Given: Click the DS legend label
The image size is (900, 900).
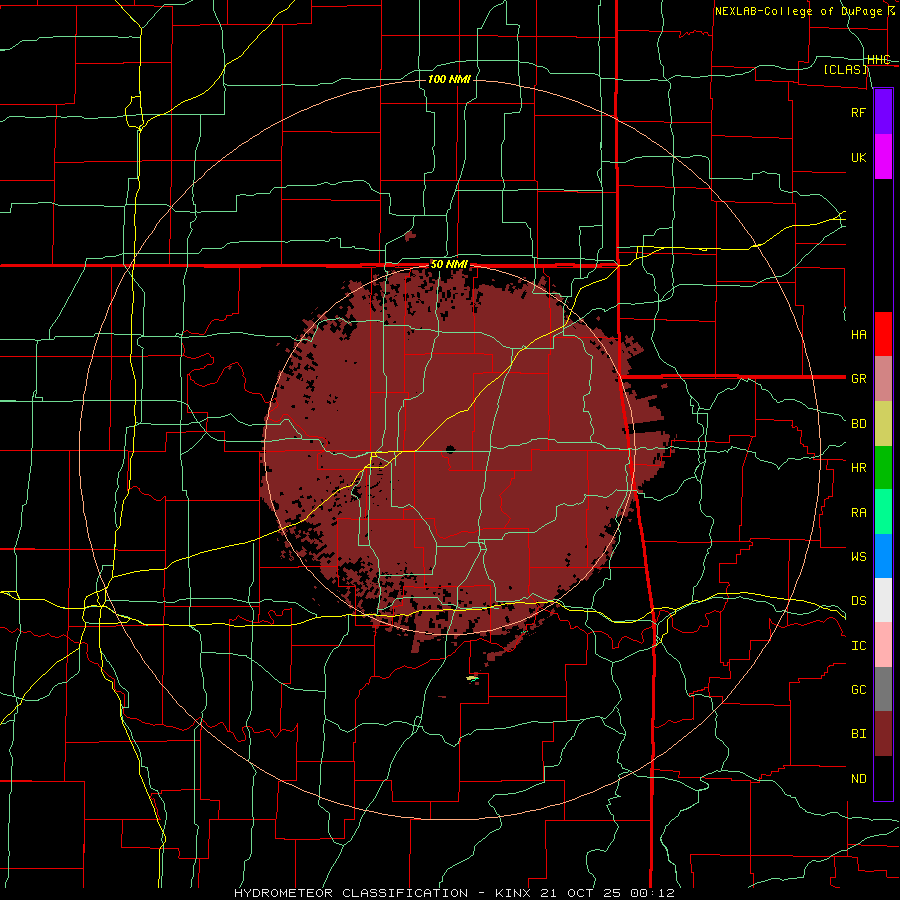Looking at the screenshot, I should [858, 601].
